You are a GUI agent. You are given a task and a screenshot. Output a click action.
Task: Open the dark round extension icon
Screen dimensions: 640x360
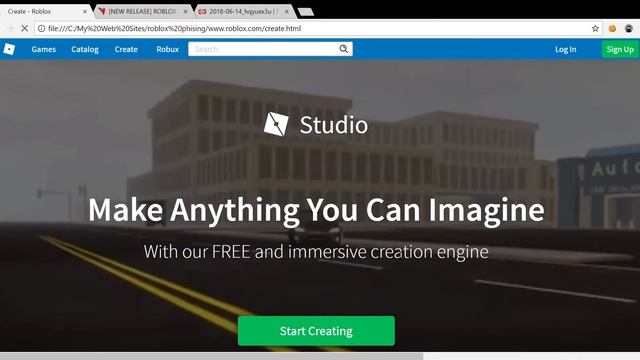[629, 28]
